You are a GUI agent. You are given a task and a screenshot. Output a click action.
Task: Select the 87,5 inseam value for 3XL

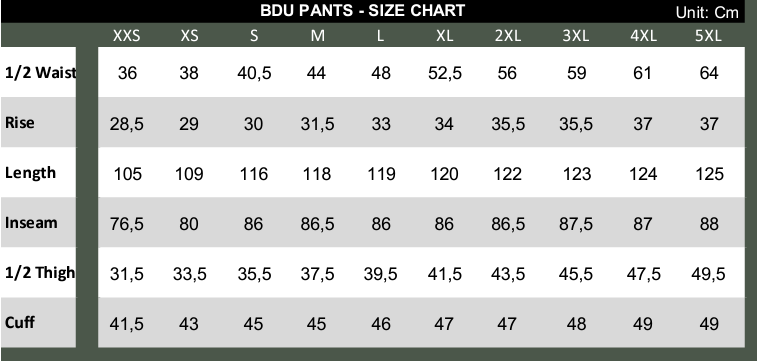click(576, 224)
